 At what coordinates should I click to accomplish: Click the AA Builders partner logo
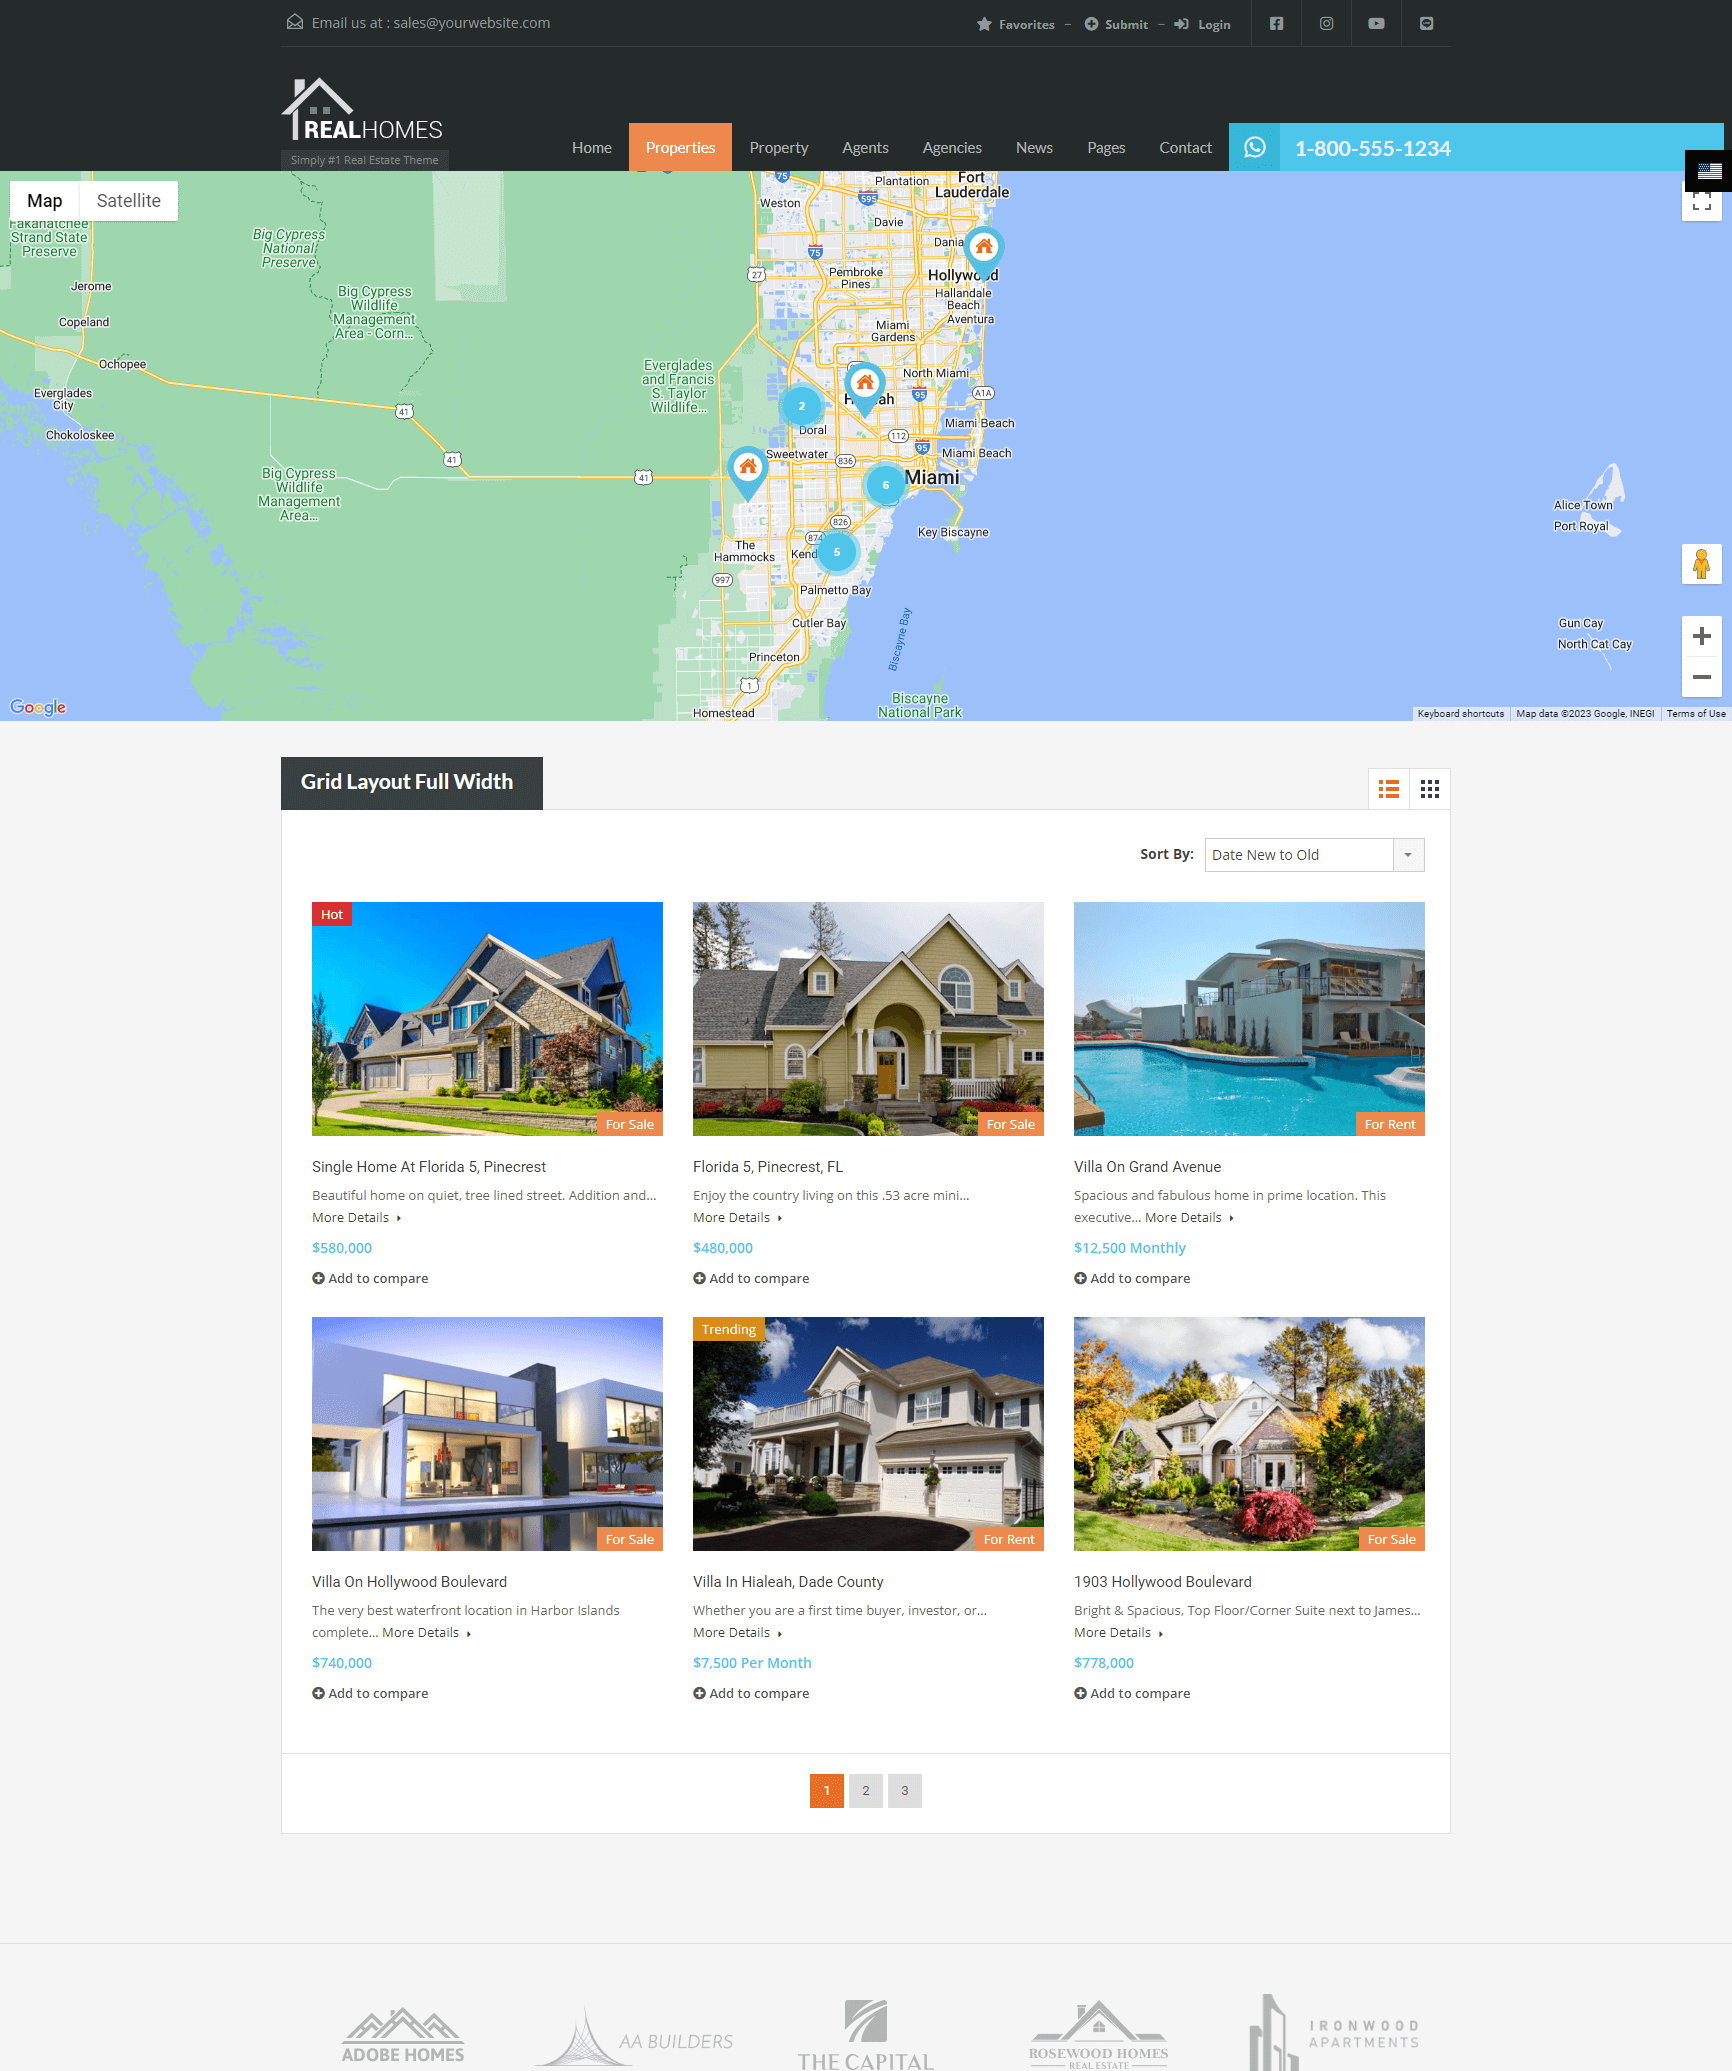(634, 2036)
